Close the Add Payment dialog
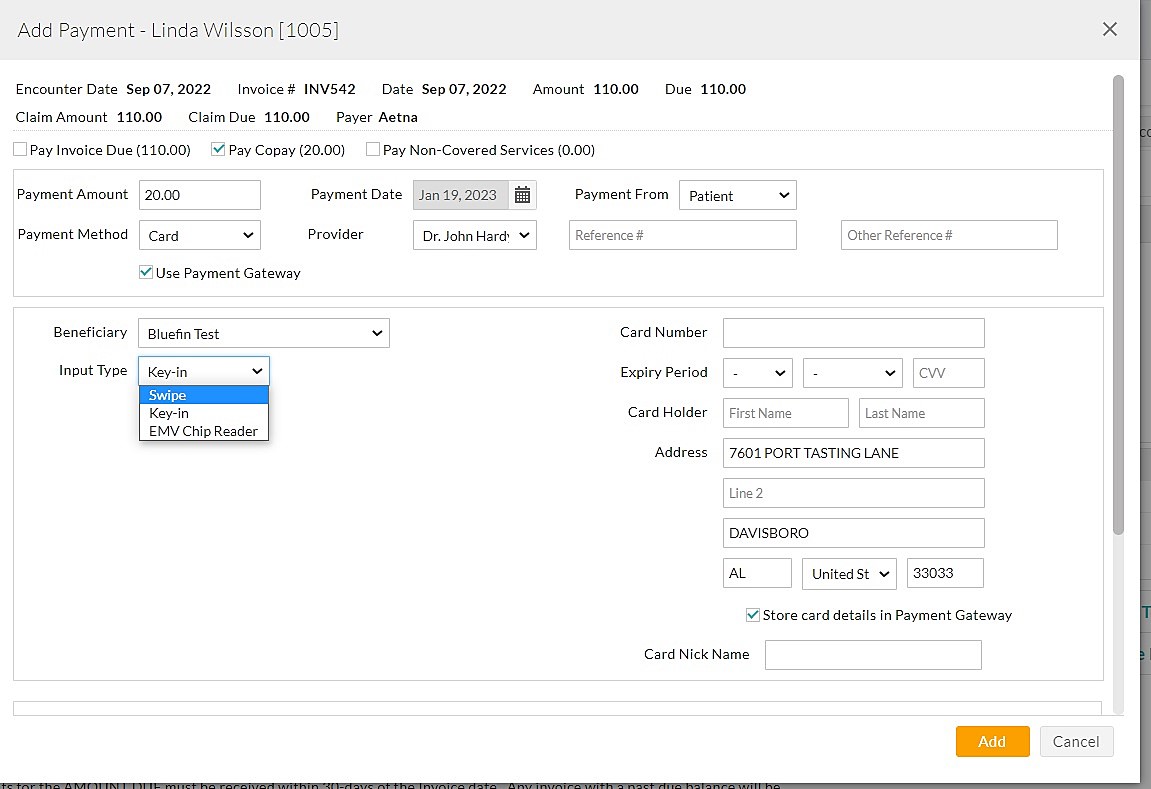 (x=1110, y=29)
